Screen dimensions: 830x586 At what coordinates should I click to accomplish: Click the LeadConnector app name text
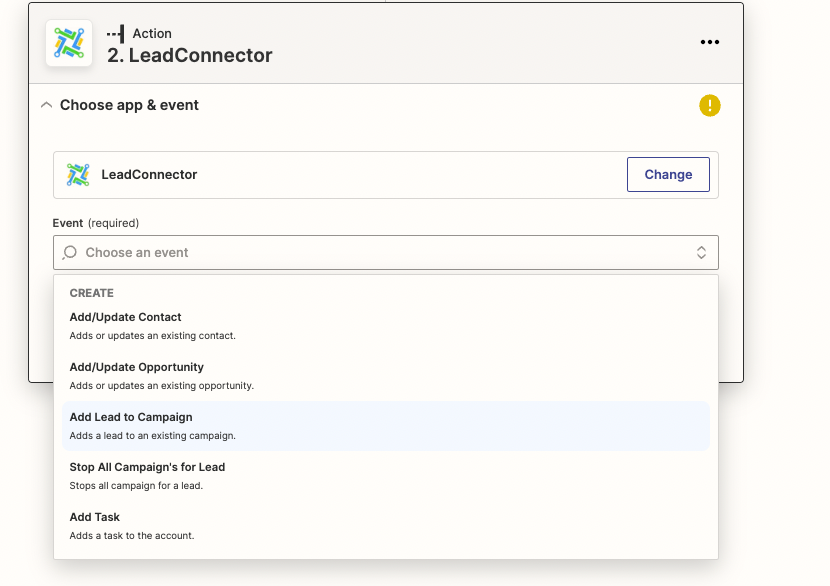149,175
